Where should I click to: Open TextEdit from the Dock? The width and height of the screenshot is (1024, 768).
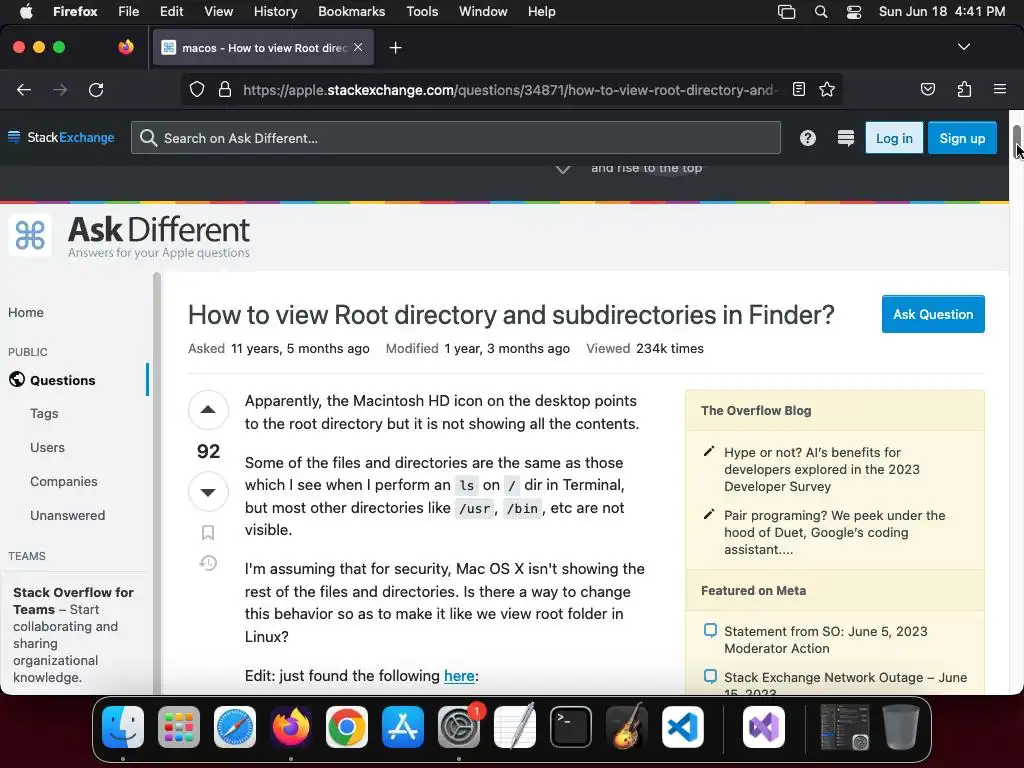click(515, 727)
